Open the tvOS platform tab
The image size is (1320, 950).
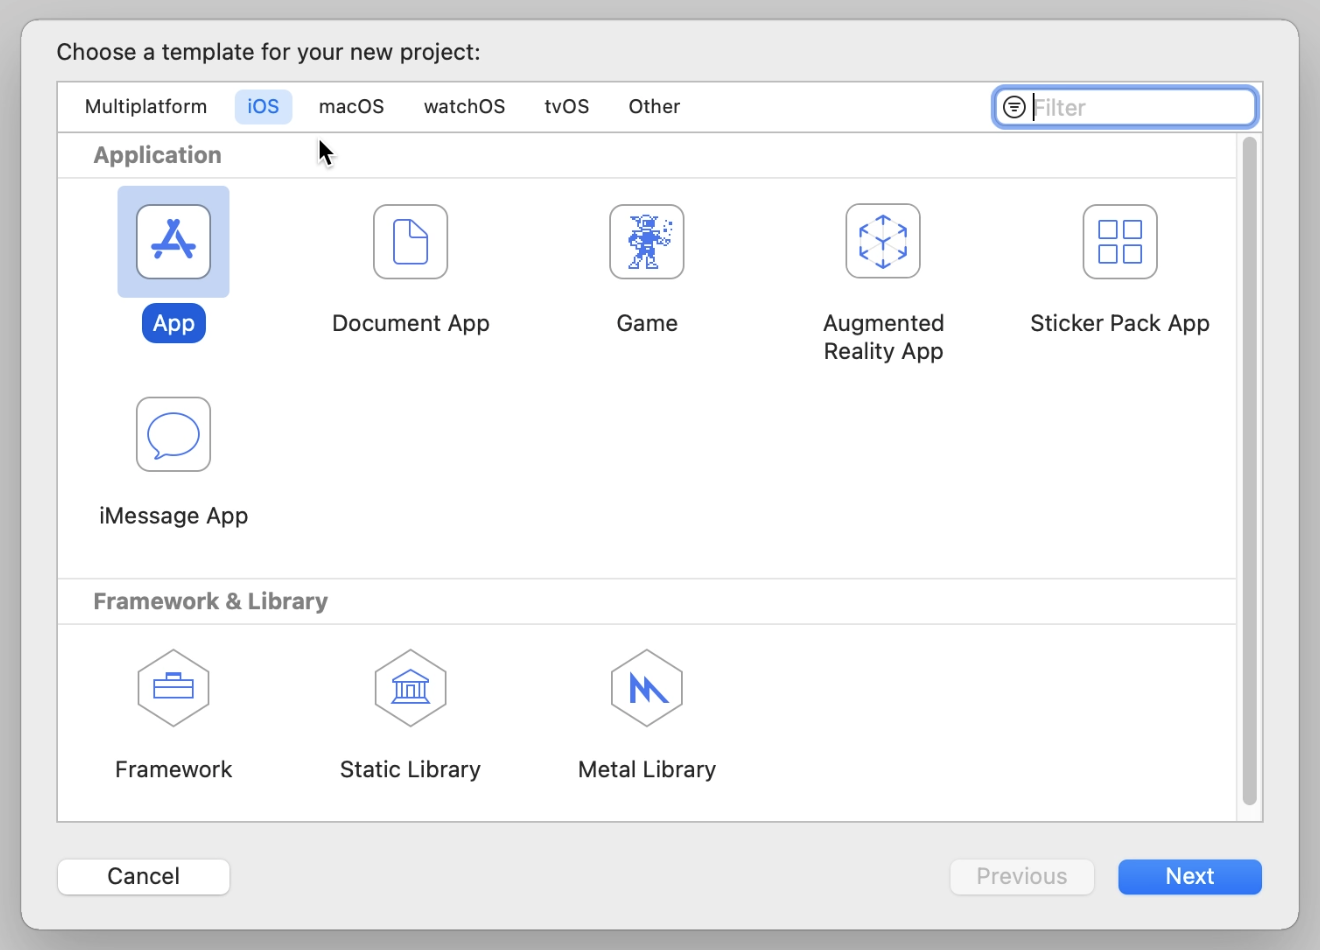566,107
